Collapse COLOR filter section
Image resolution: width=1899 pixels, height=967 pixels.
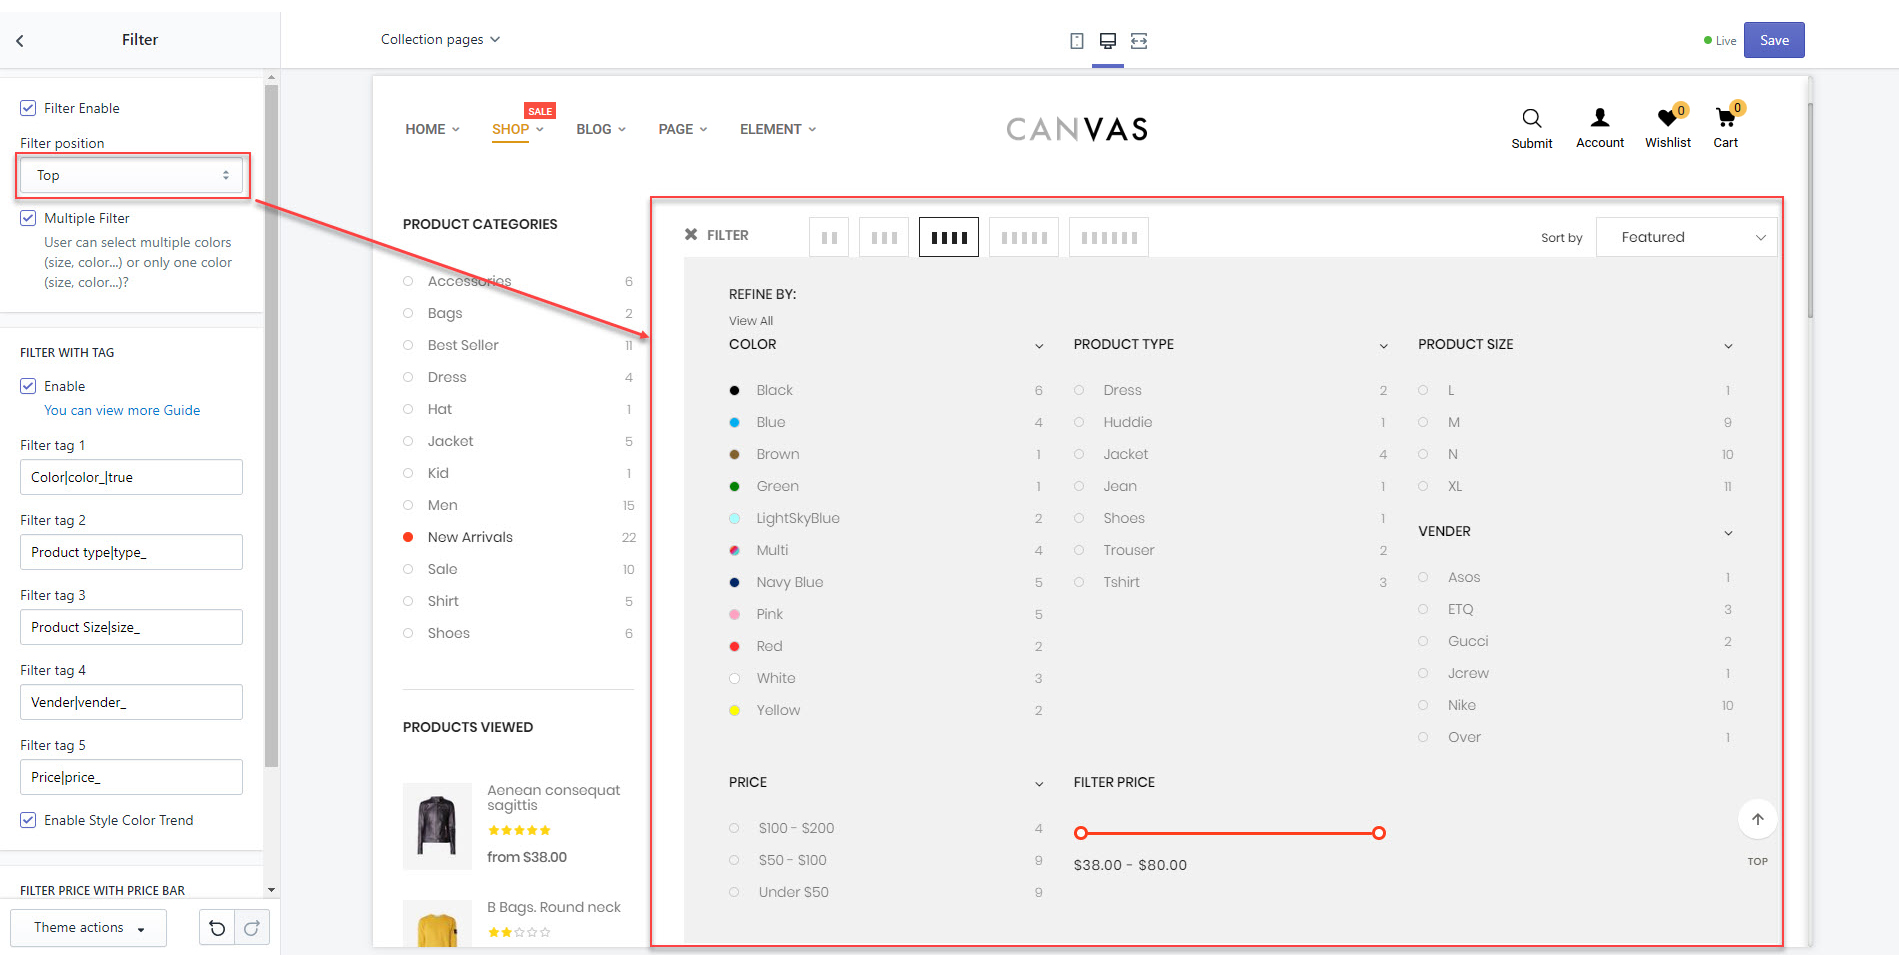1039,346
